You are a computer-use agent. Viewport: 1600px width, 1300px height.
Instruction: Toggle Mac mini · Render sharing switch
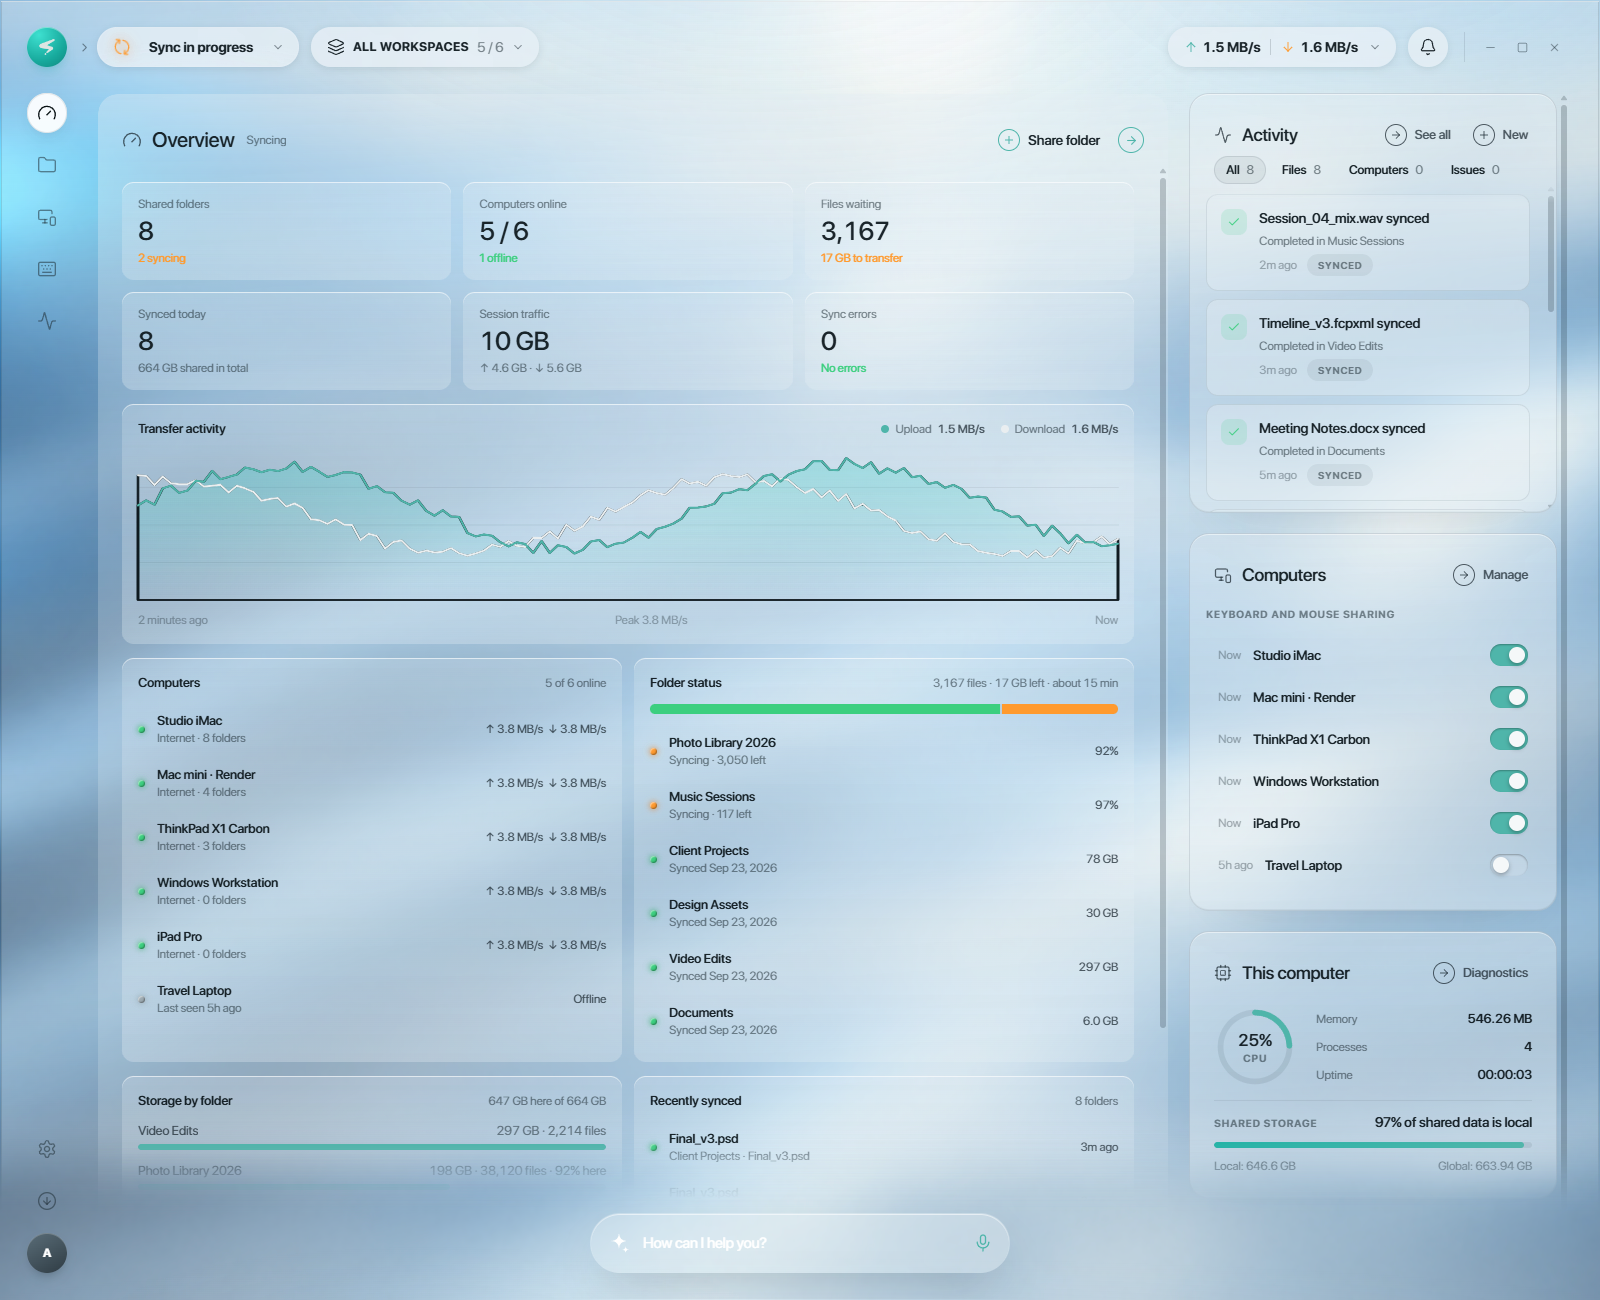click(x=1509, y=697)
